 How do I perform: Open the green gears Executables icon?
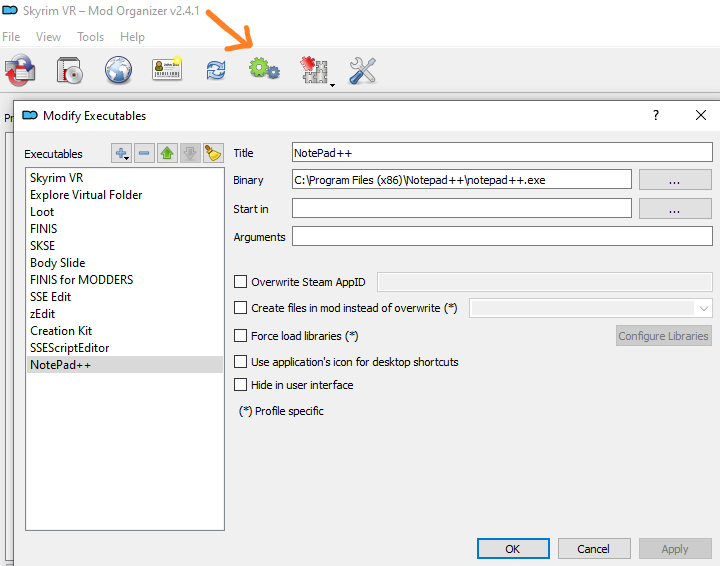pyautogui.click(x=264, y=69)
